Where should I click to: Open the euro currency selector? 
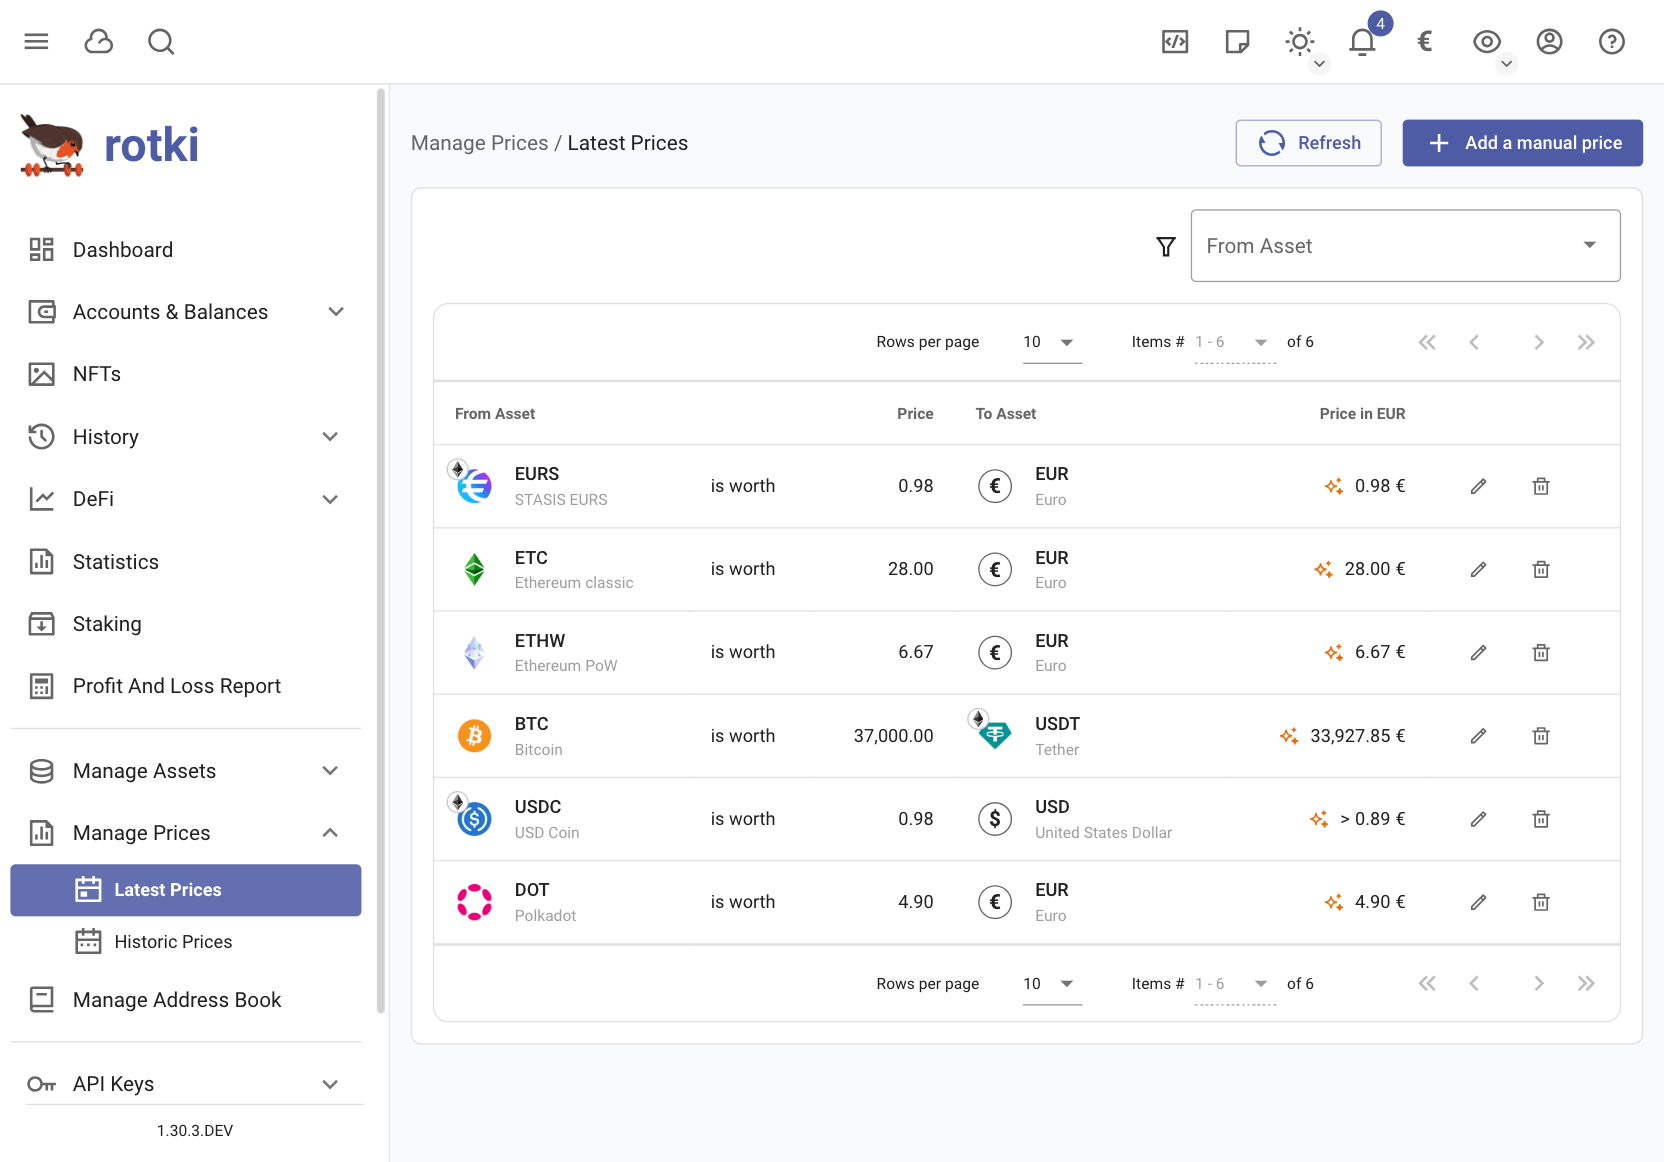click(x=1425, y=41)
